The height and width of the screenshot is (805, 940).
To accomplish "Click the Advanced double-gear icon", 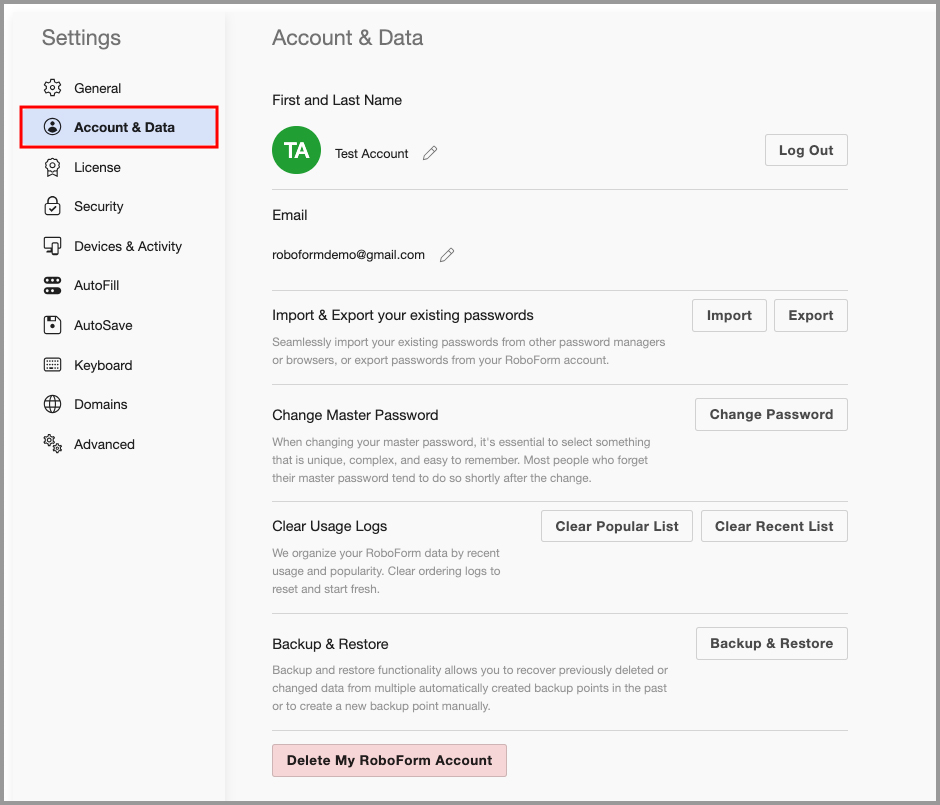I will click(x=52, y=444).
